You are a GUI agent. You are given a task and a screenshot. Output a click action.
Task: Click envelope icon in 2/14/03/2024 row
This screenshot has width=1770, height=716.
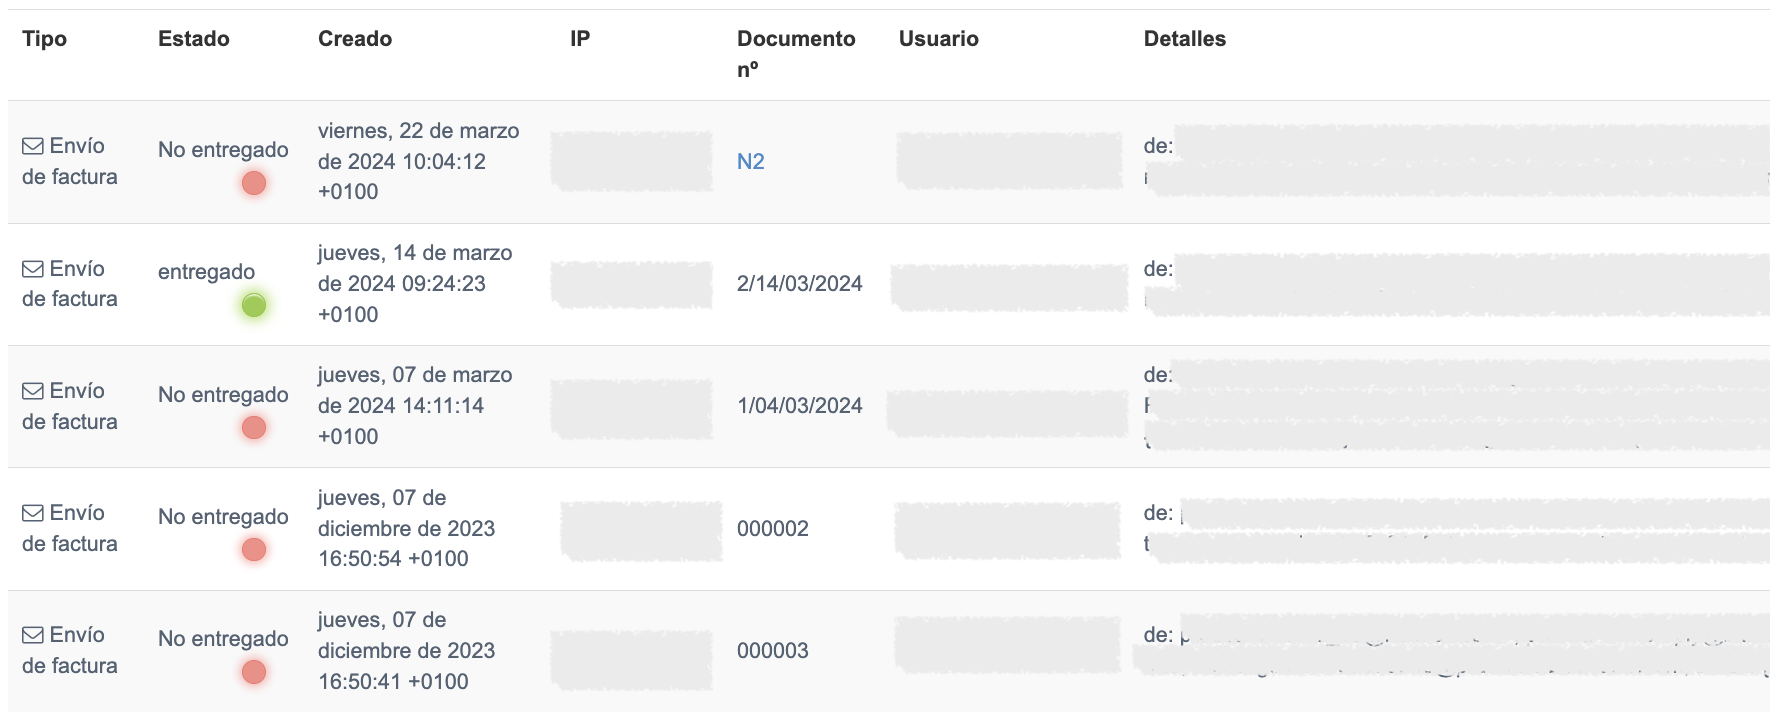pos(33,269)
